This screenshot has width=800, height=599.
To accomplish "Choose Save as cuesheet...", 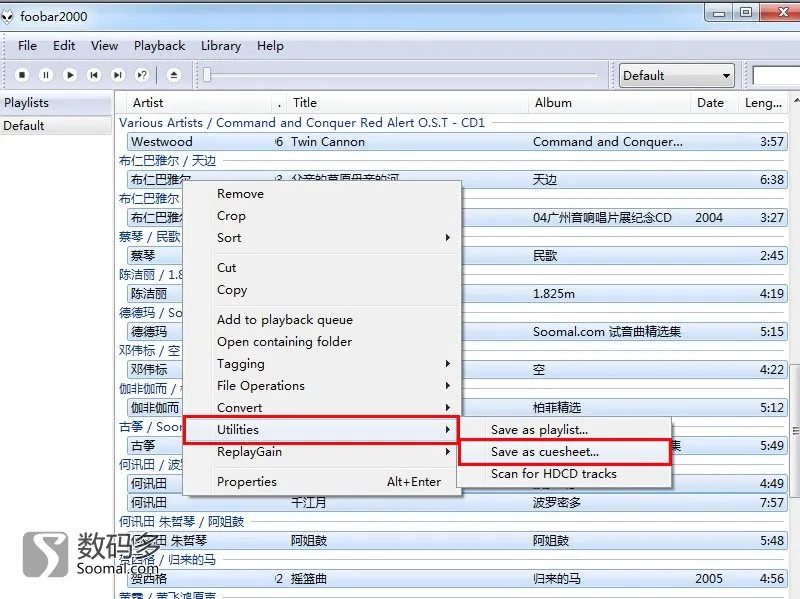I will (x=564, y=452).
